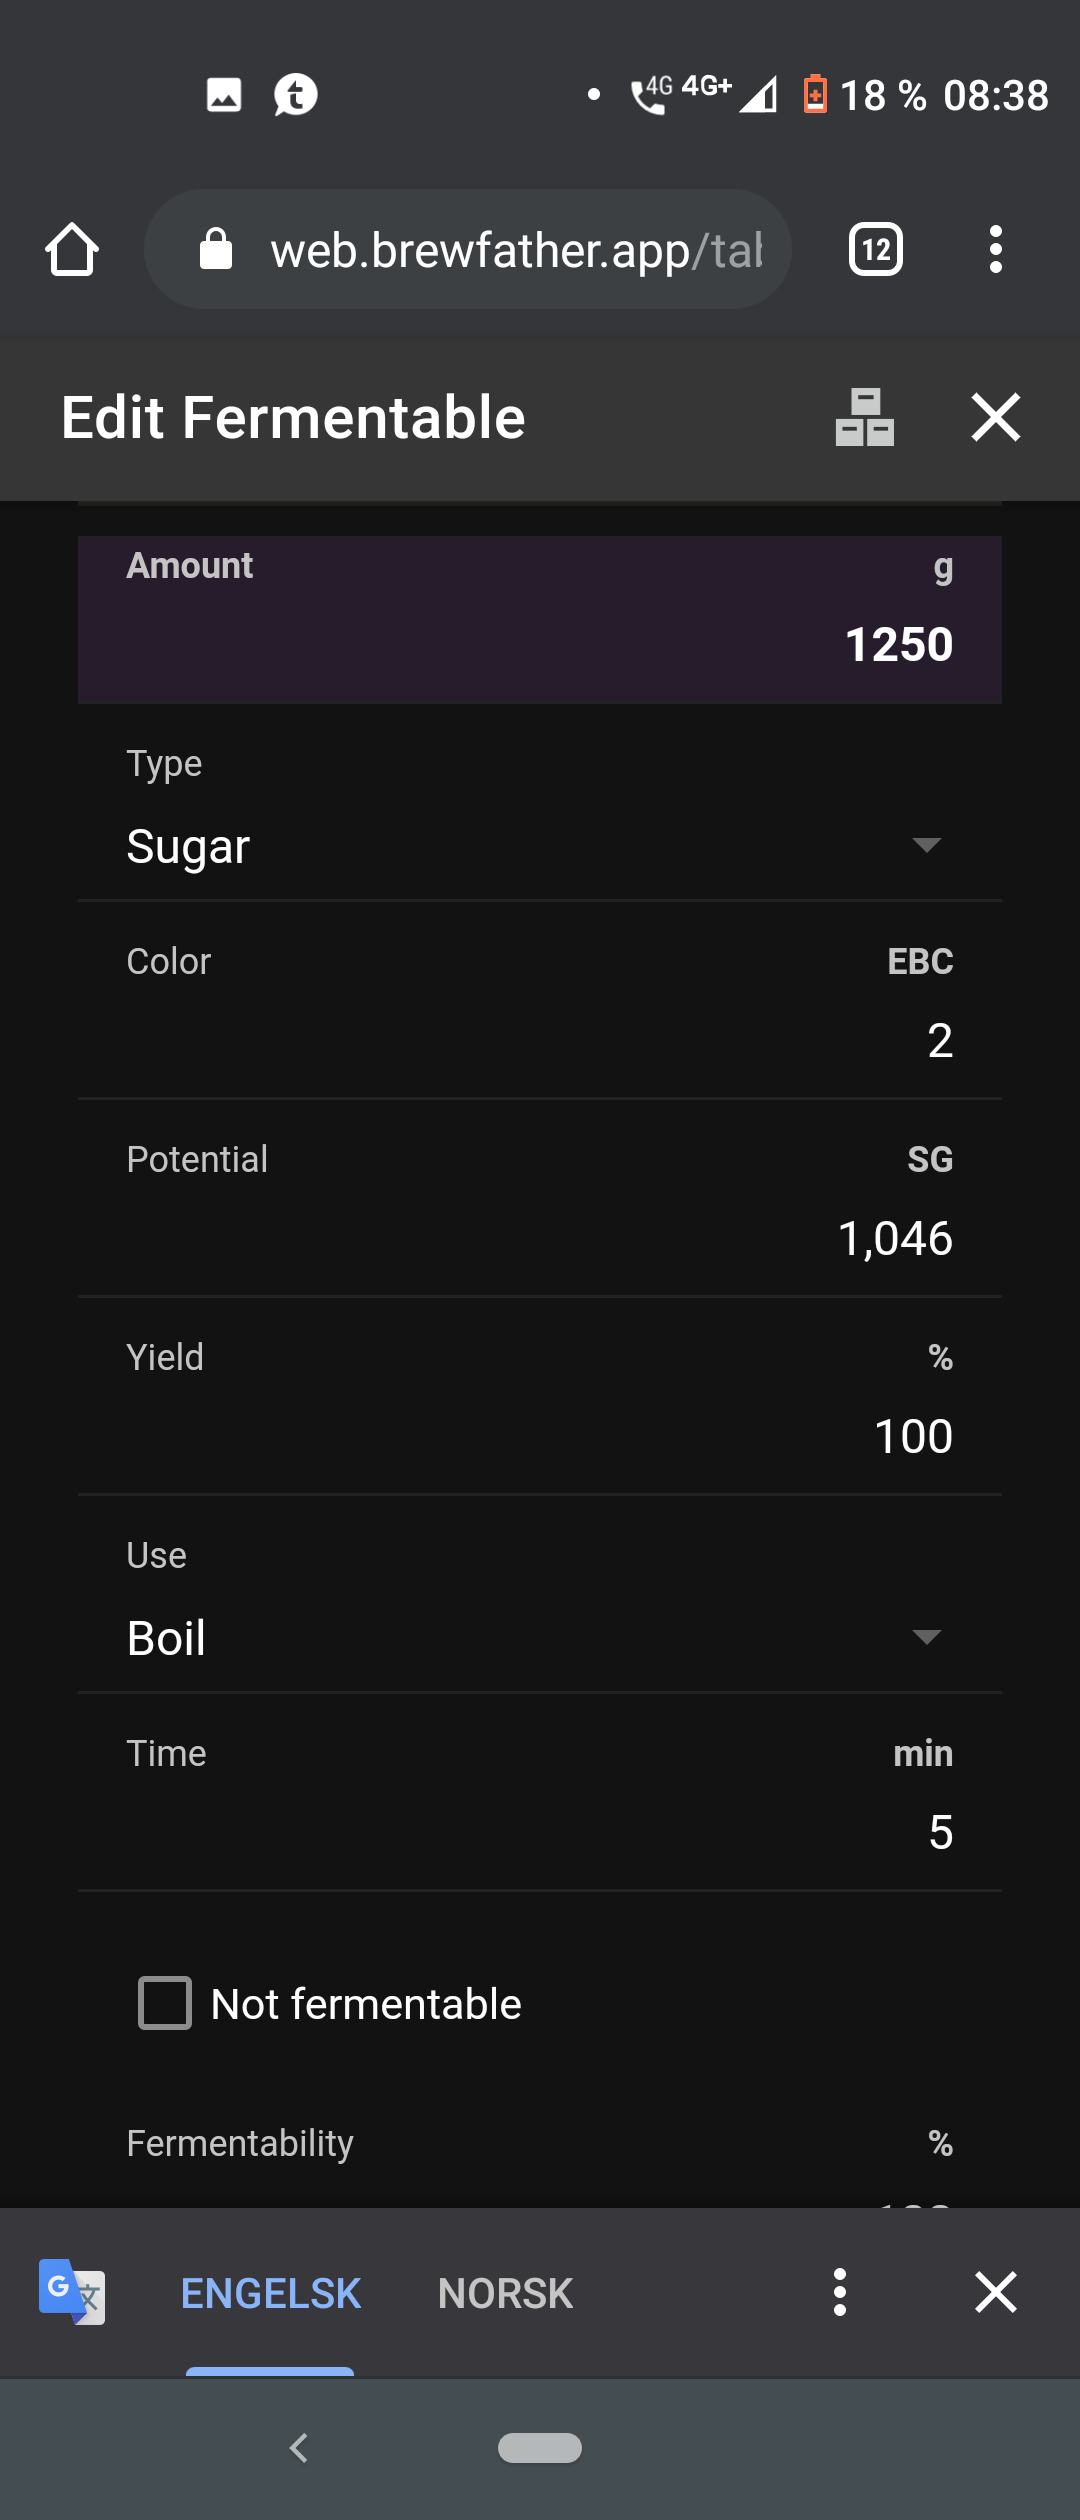Dismiss the translate bar

point(996,2291)
